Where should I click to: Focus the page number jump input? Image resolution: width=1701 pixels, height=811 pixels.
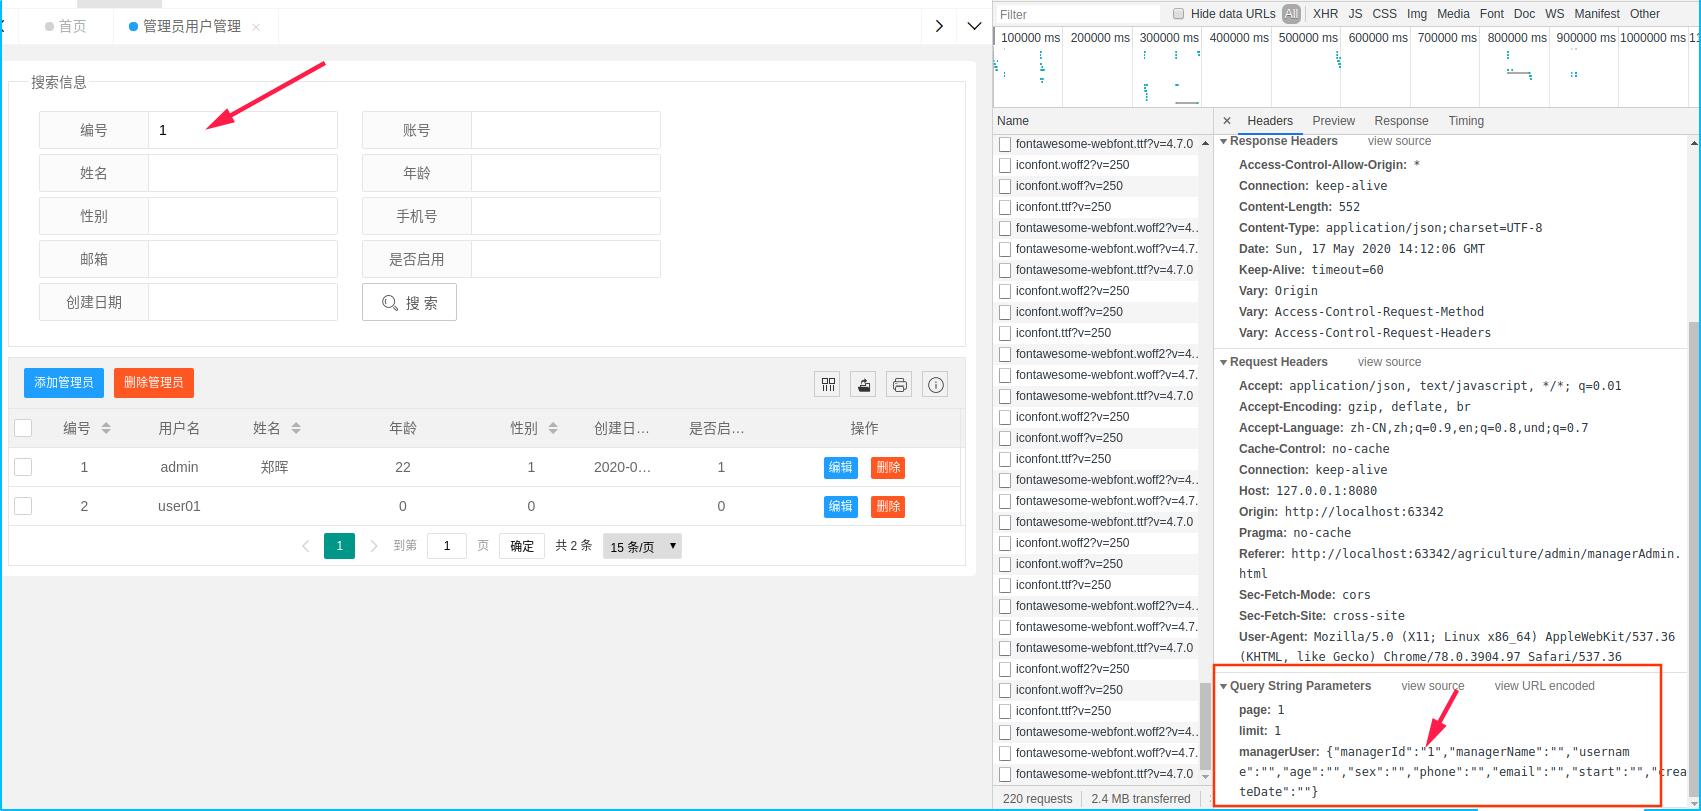[447, 546]
